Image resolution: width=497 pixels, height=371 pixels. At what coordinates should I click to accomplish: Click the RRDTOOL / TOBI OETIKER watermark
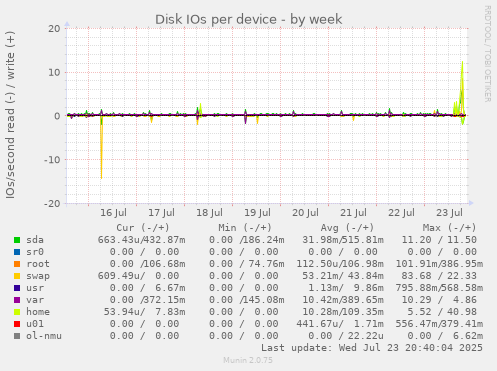(487, 54)
